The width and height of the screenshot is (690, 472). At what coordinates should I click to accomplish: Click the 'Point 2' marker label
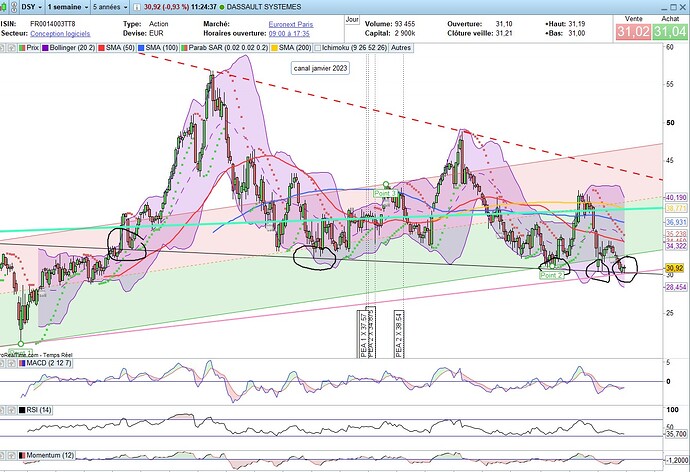[x=551, y=275]
